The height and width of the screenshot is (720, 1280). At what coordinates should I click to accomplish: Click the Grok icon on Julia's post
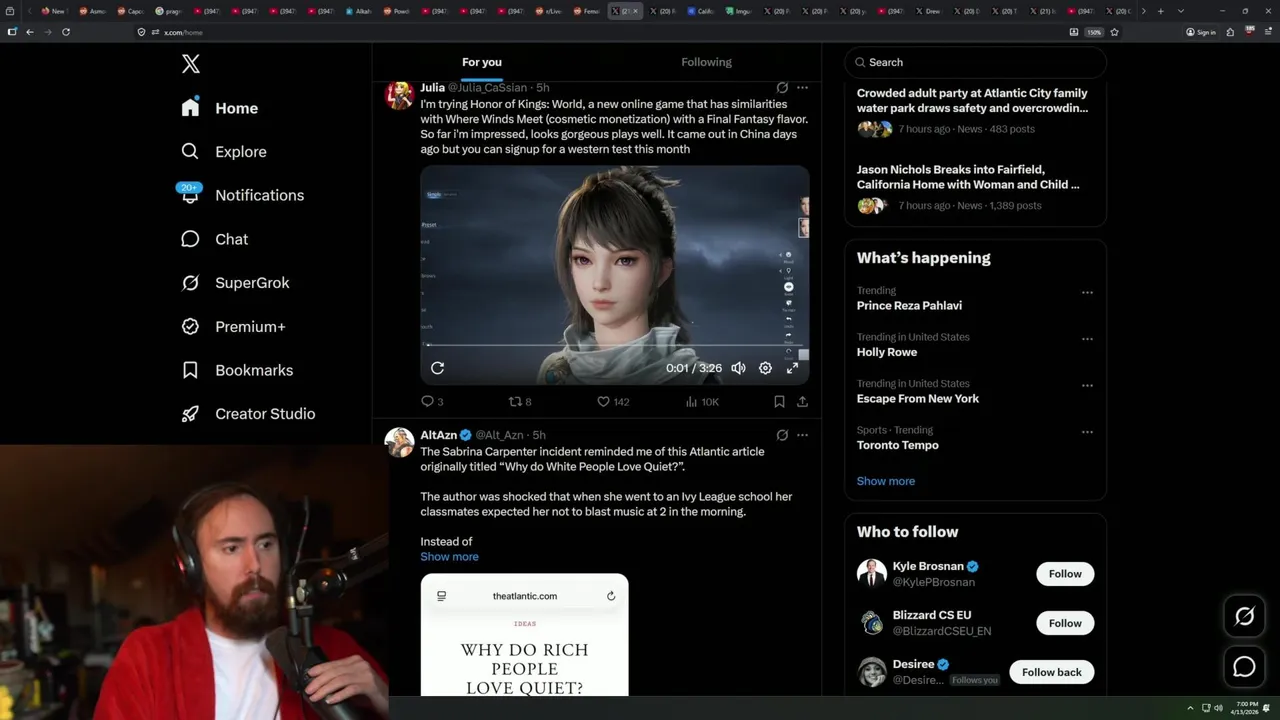[782, 88]
